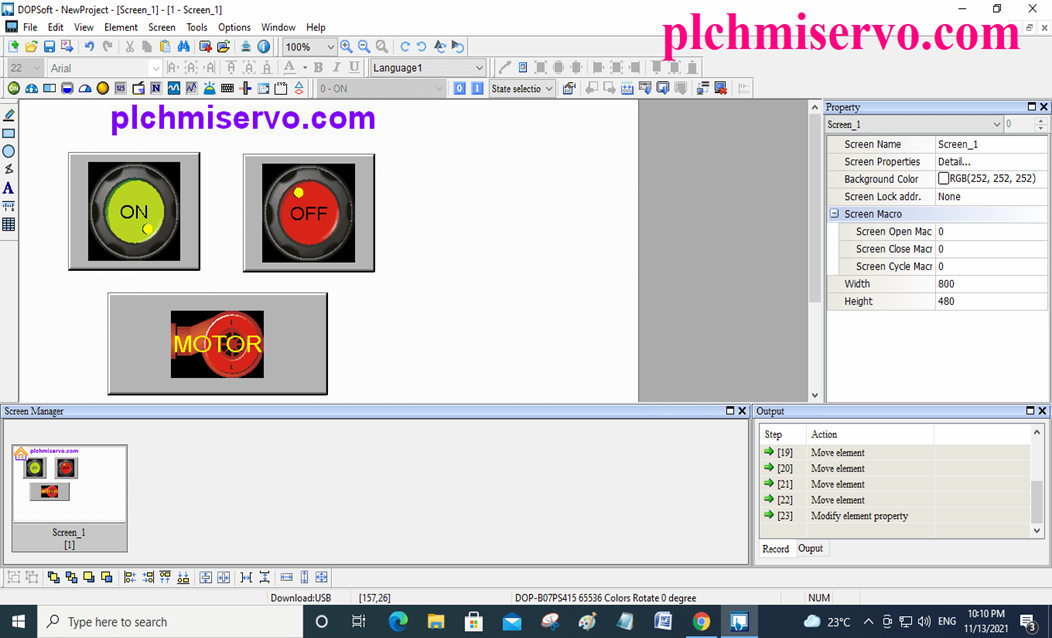This screenshot has height=638, width=1052.
Task: Click the Bring to front layer icon
Action: [54, 577]
